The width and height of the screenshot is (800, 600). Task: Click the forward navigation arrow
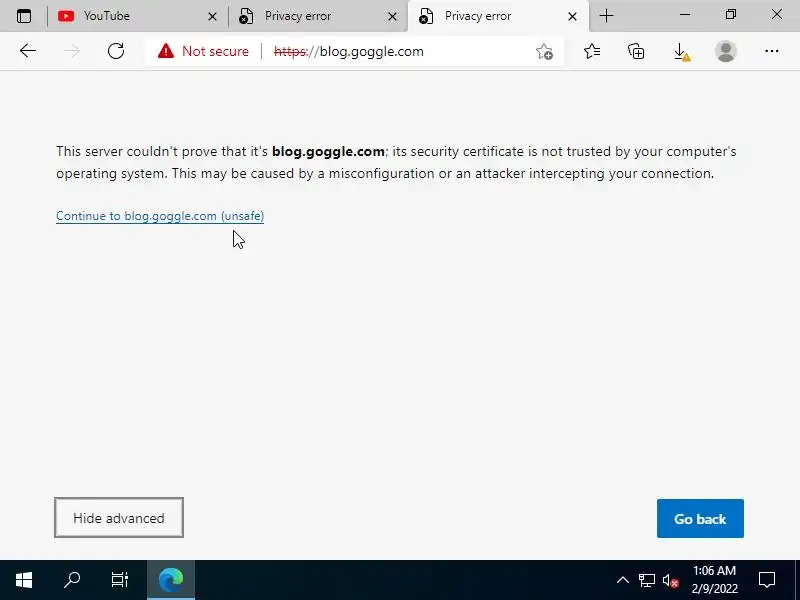72,51
